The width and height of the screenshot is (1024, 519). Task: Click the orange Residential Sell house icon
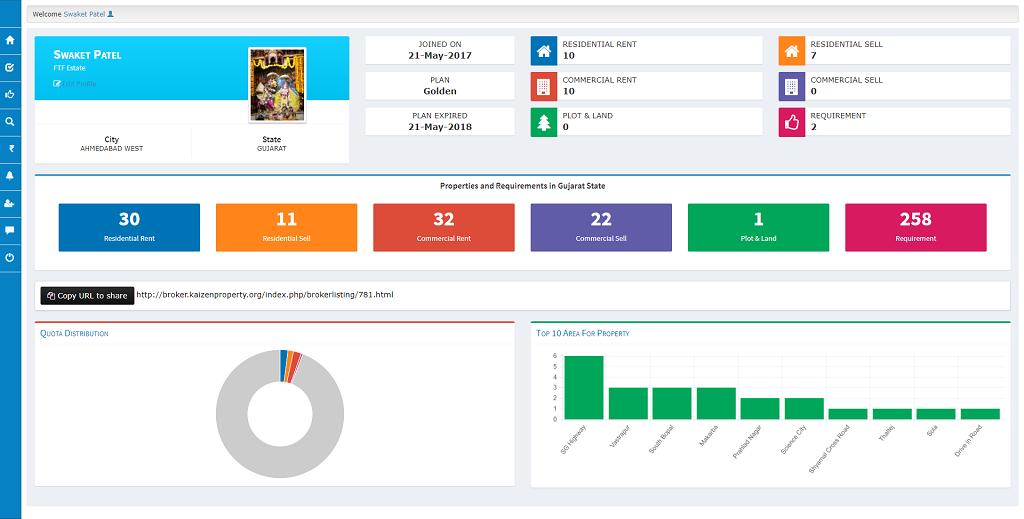tap(791, 50)
